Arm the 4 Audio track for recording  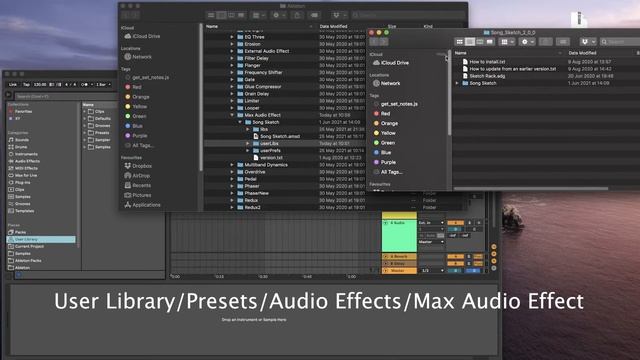pos(478,223)
